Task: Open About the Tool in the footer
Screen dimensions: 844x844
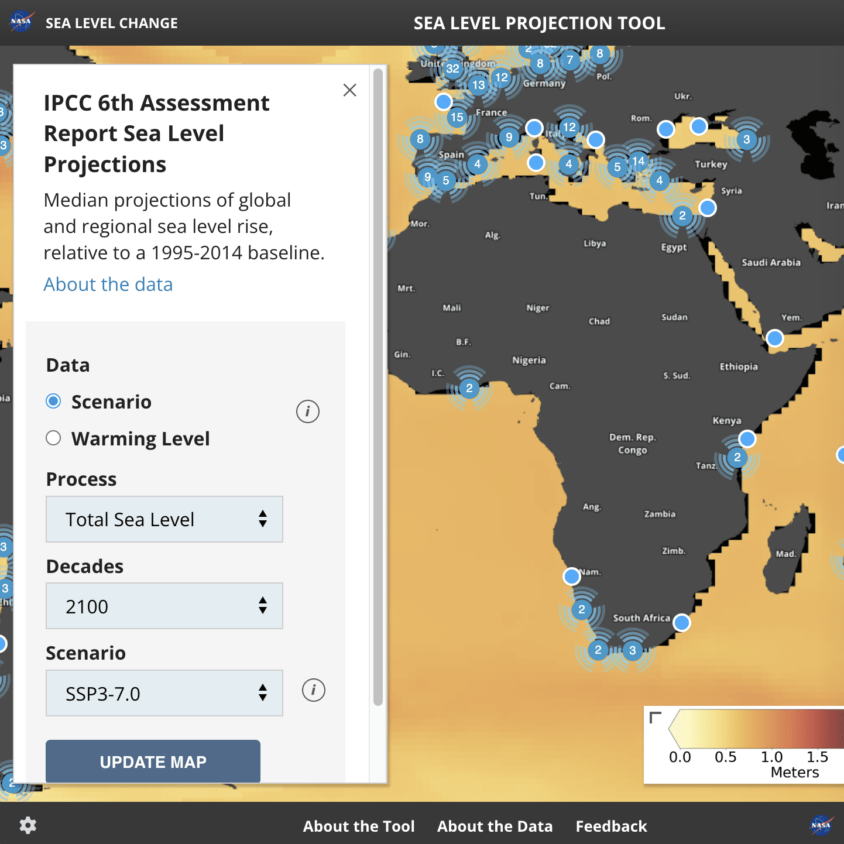Action: (359, 826)
